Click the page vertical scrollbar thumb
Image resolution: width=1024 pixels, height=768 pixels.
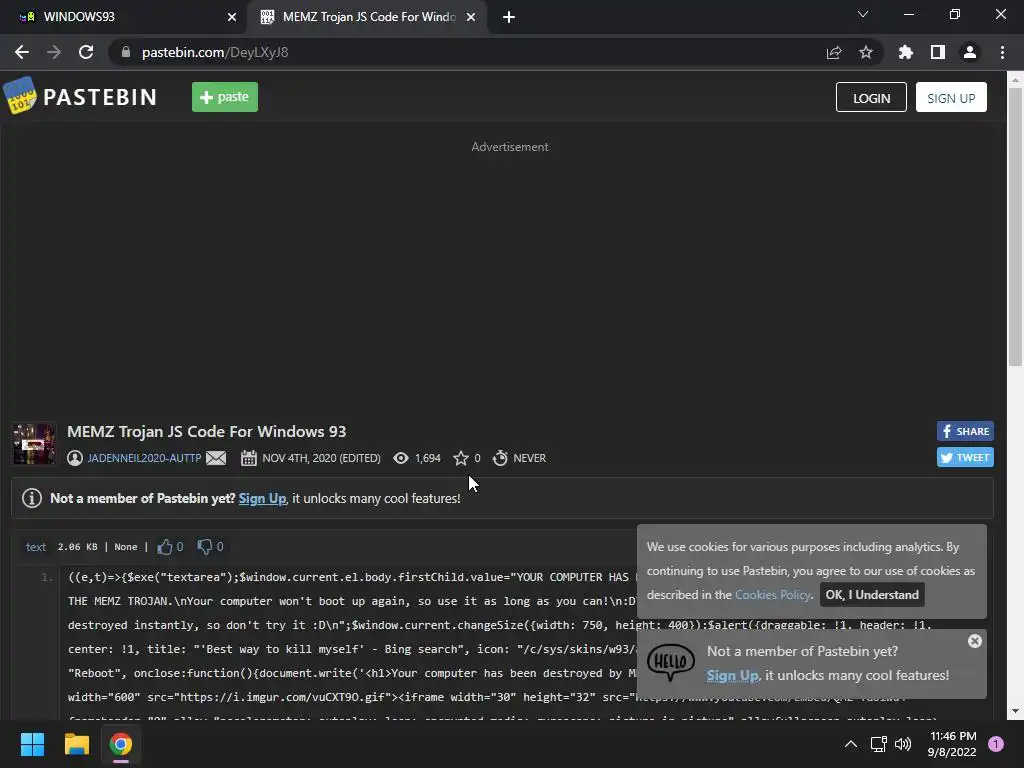click(x=1015, y=227)
